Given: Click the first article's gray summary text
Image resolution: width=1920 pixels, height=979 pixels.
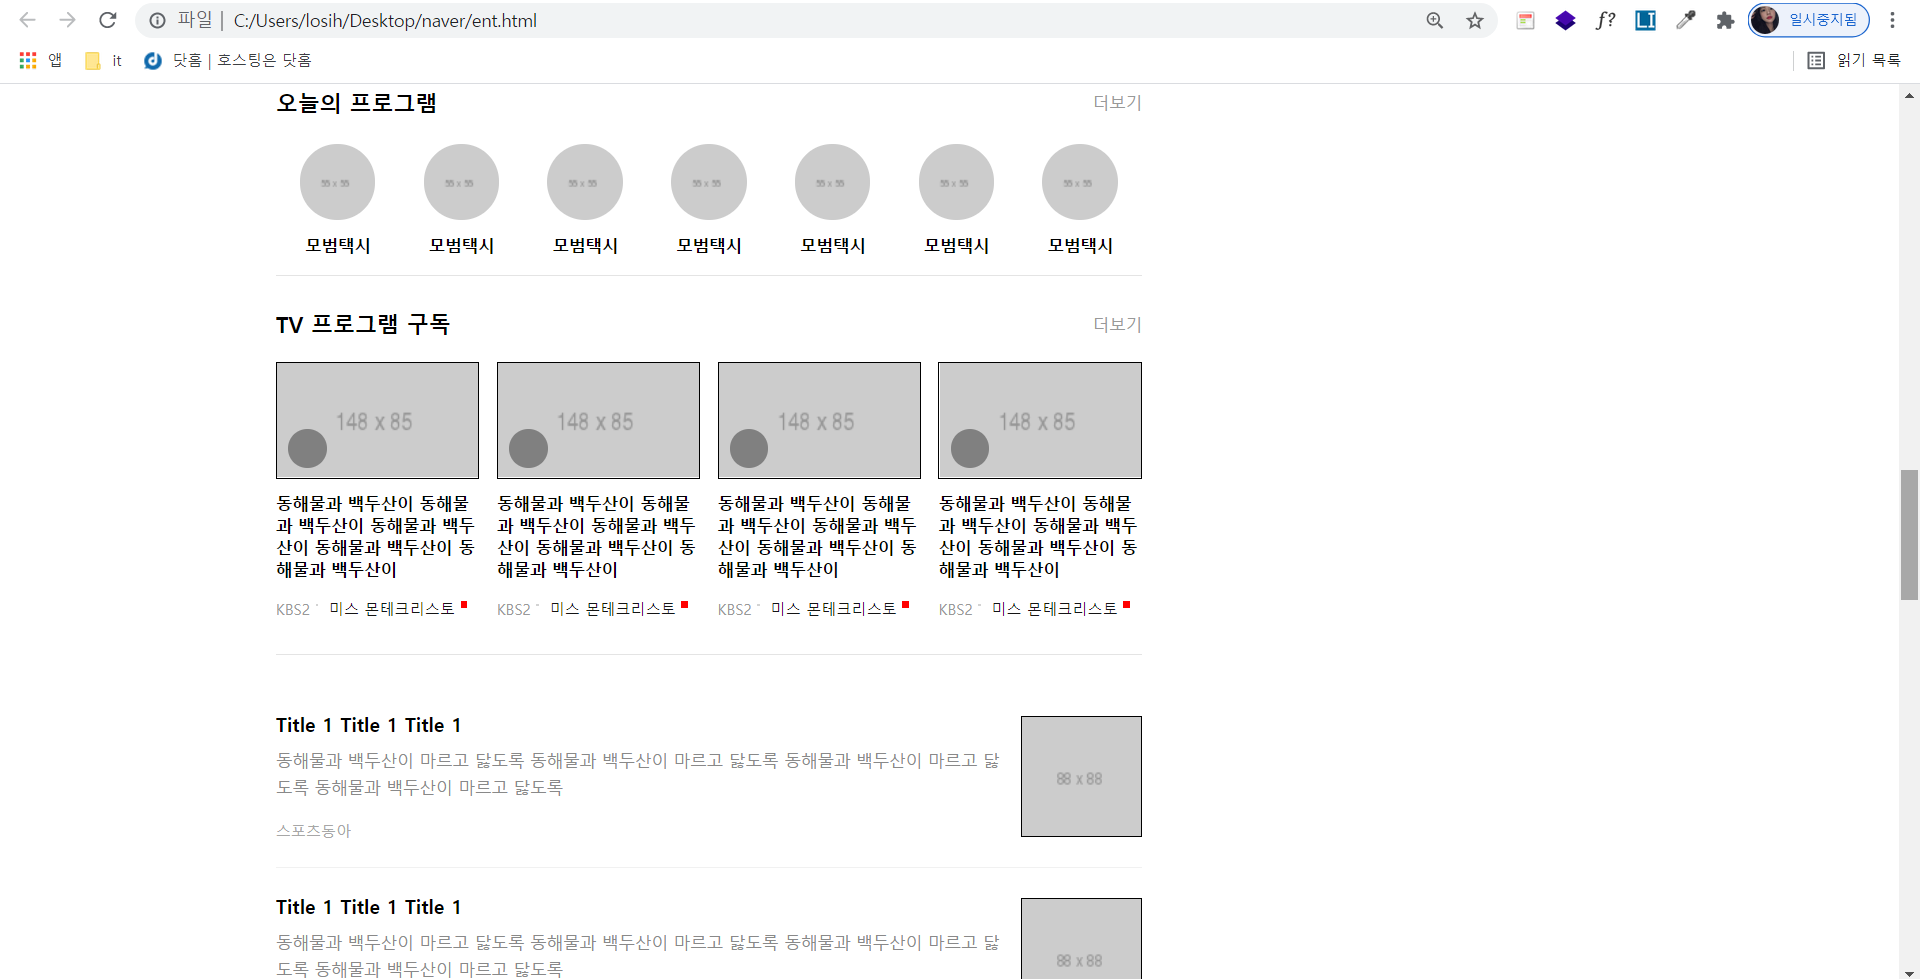Looking at the screenshot, I should pos(638,774).
